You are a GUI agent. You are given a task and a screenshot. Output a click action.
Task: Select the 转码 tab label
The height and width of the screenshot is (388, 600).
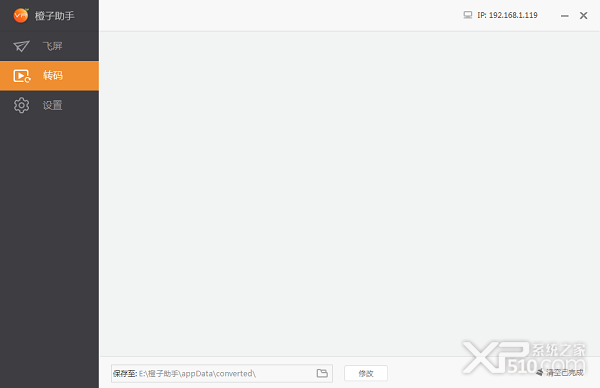pos(53,75)
